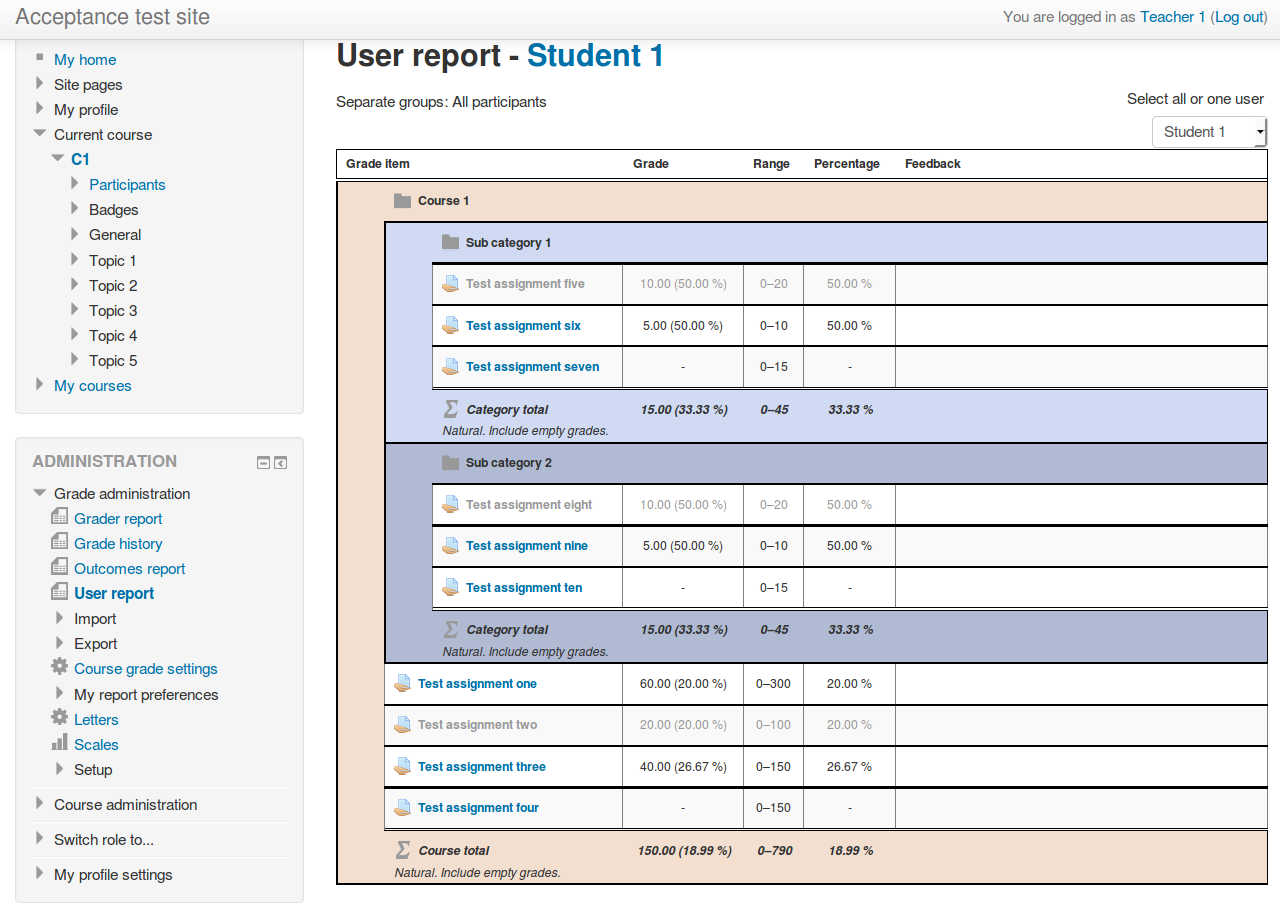Click assignment icon beside Test assignment three
Viewport: 1280px width, 909px height.
(403, 767)
